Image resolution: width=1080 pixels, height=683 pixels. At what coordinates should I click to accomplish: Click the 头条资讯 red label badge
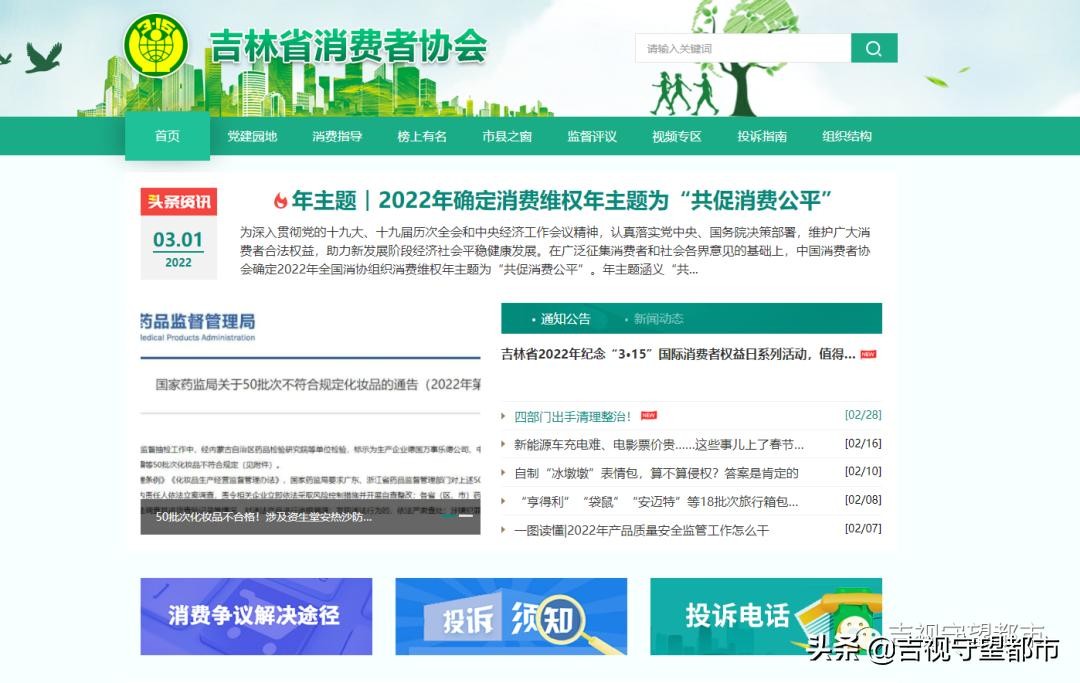tap(179, 202)
